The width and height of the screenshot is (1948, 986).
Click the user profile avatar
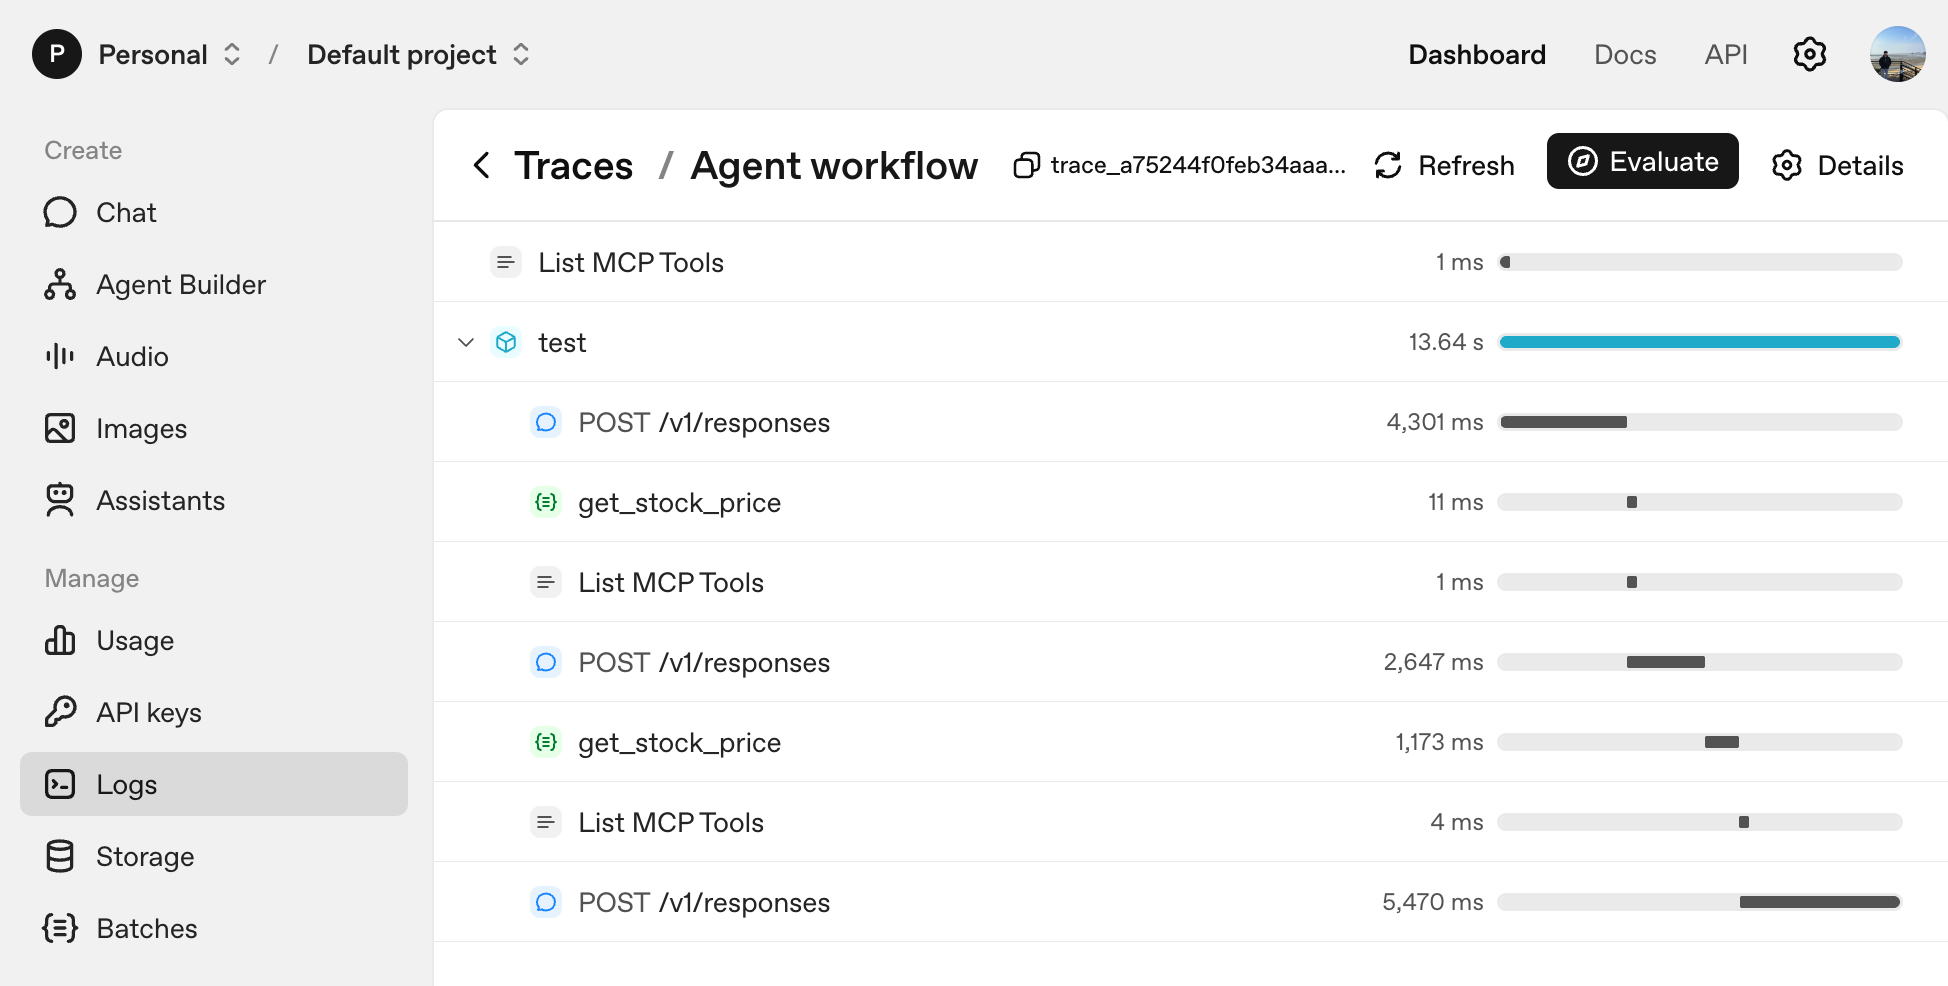coord(1897,54)
